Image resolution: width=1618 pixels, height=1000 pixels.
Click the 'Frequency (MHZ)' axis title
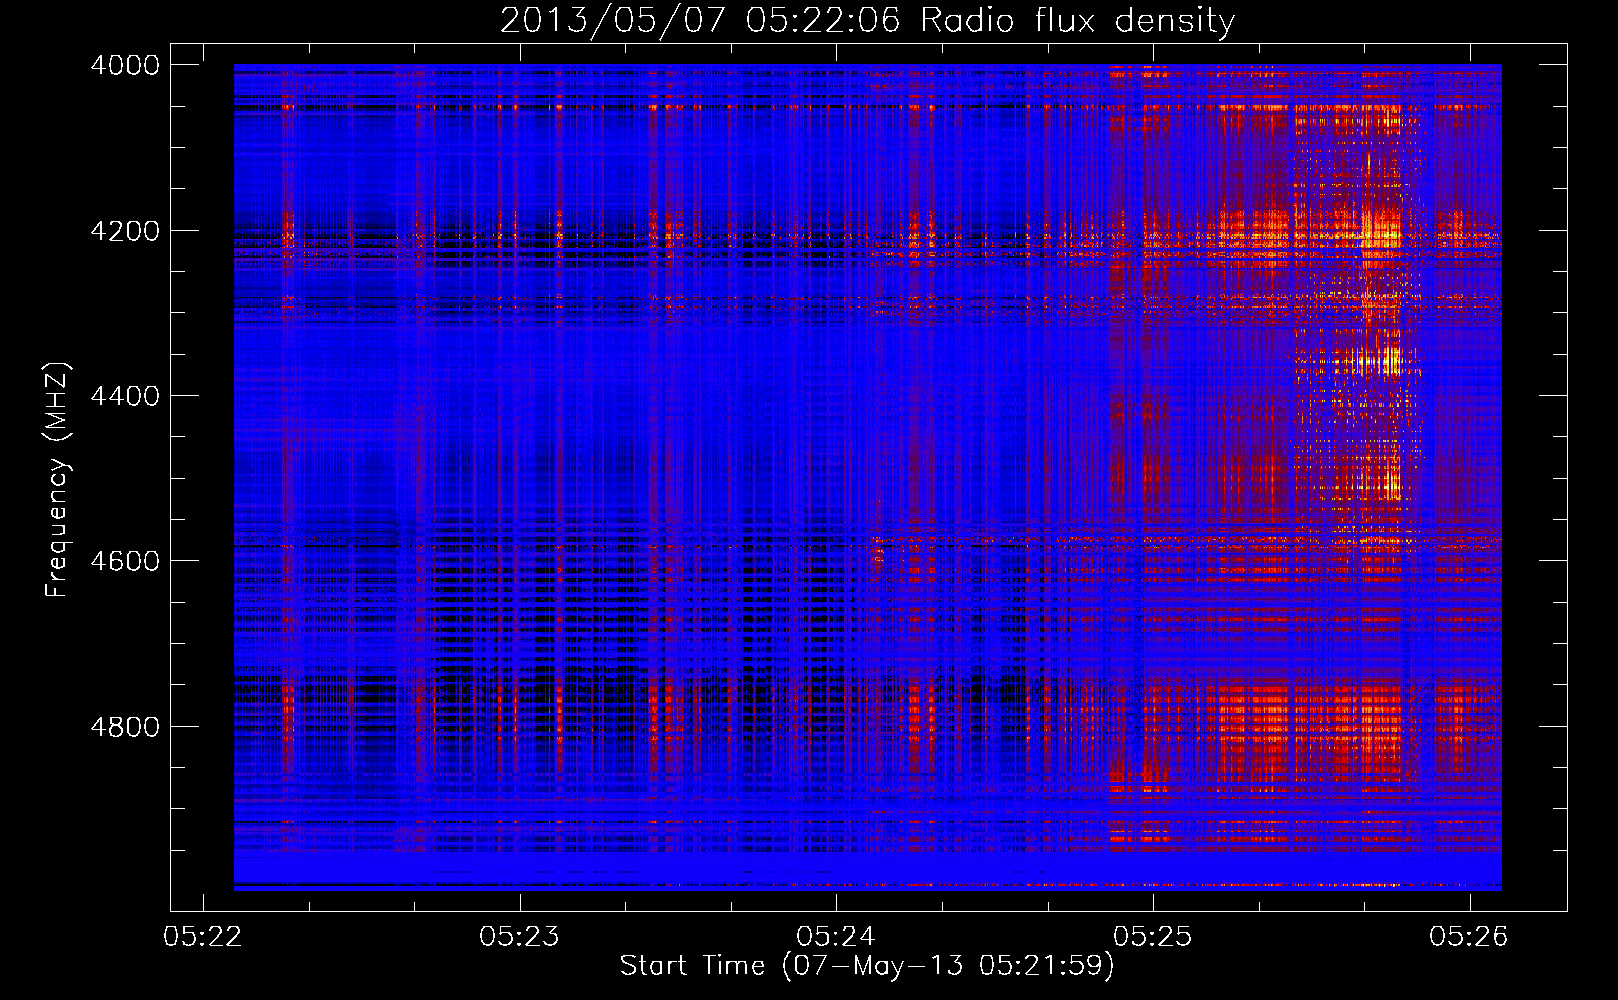coord(58,480)
